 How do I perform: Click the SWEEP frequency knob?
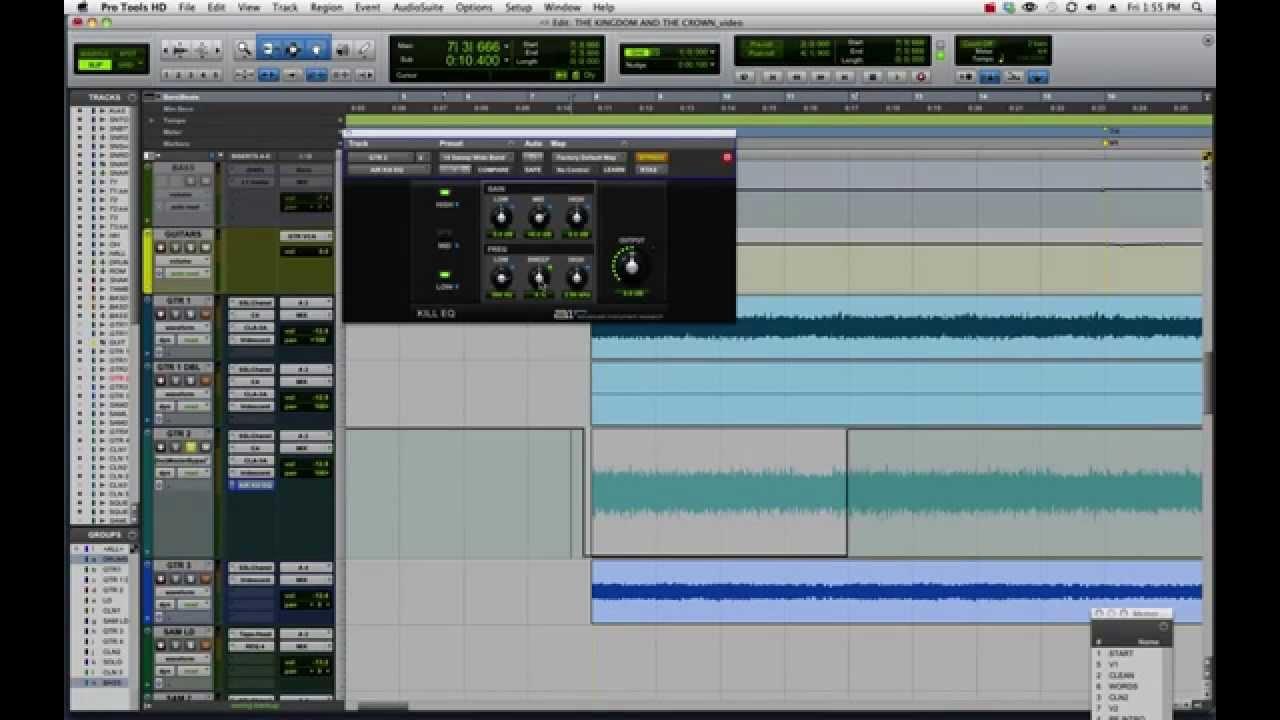point(539,277)
